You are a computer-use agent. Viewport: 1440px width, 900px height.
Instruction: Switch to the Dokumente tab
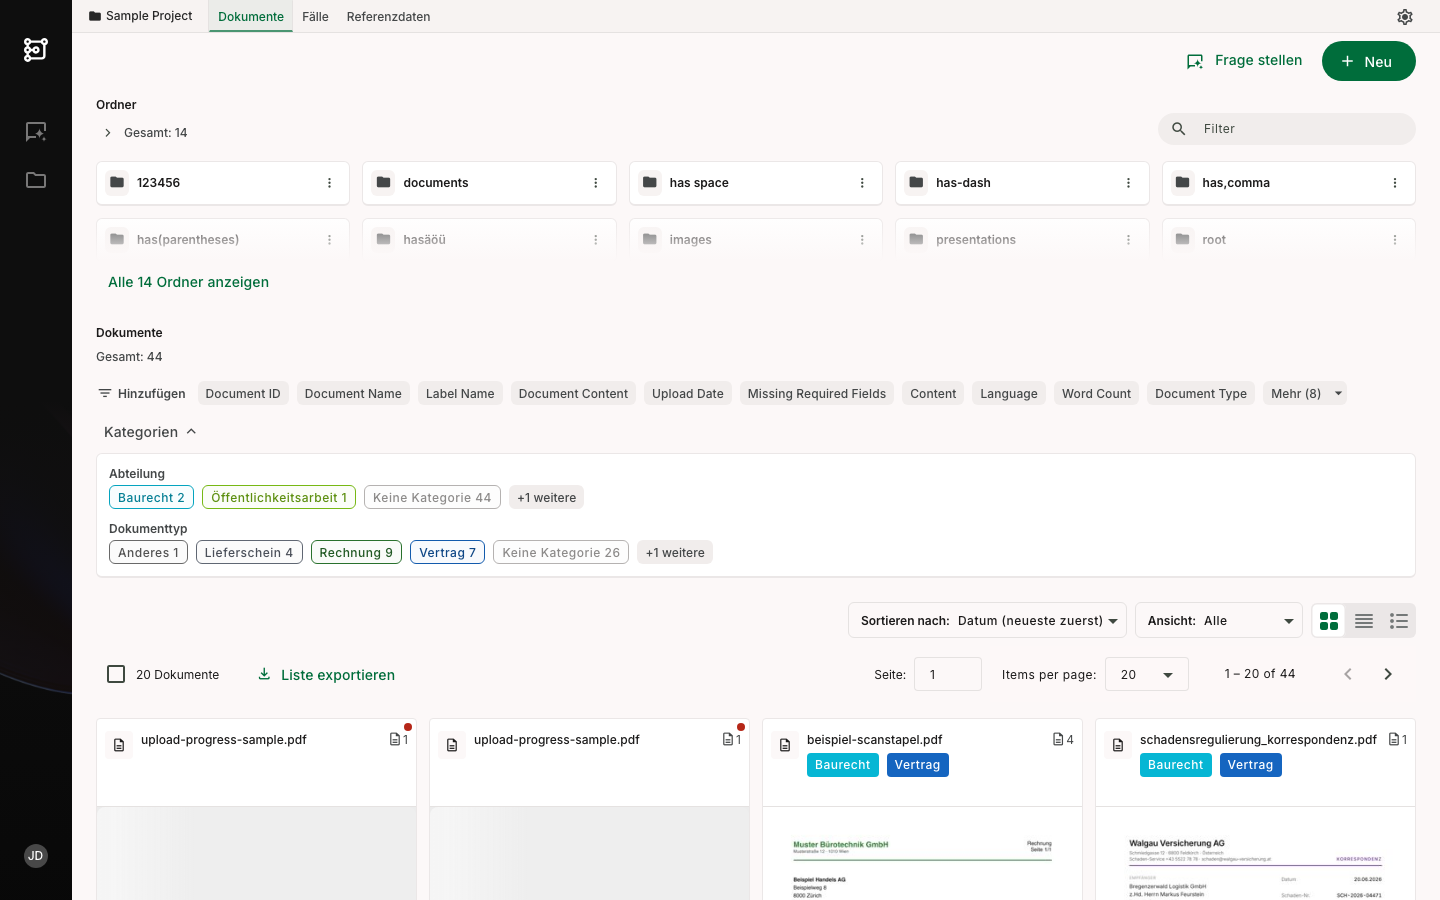coord(251,17)
